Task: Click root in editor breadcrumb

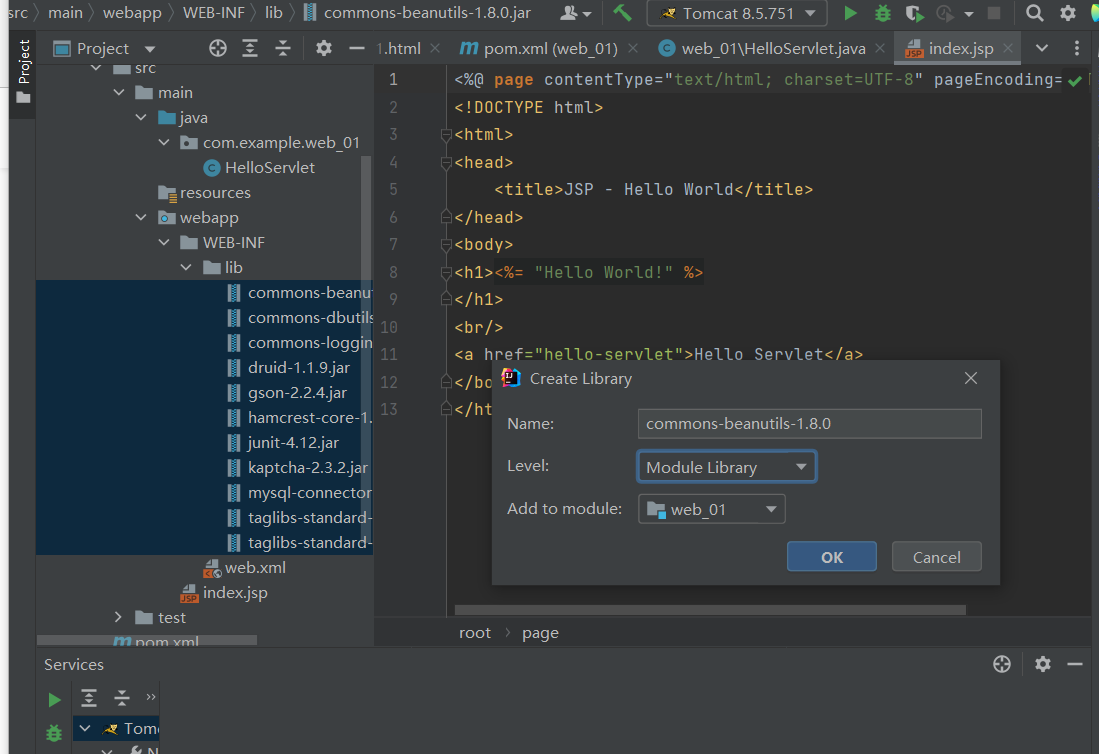Action: point(475,632)
